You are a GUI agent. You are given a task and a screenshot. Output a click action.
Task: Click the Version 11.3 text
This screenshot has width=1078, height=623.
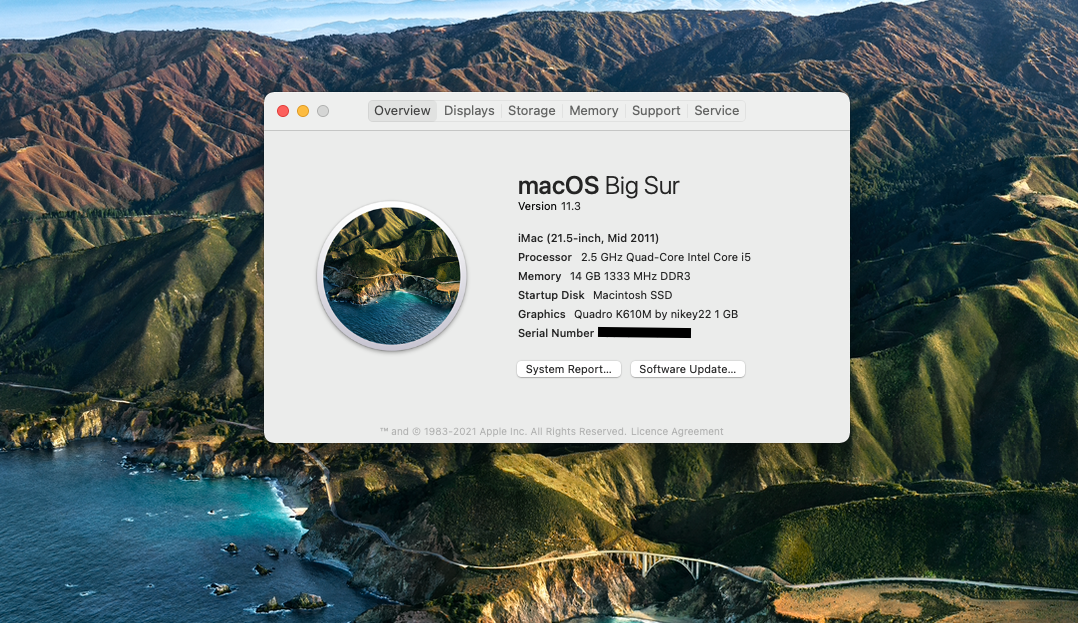549,206
